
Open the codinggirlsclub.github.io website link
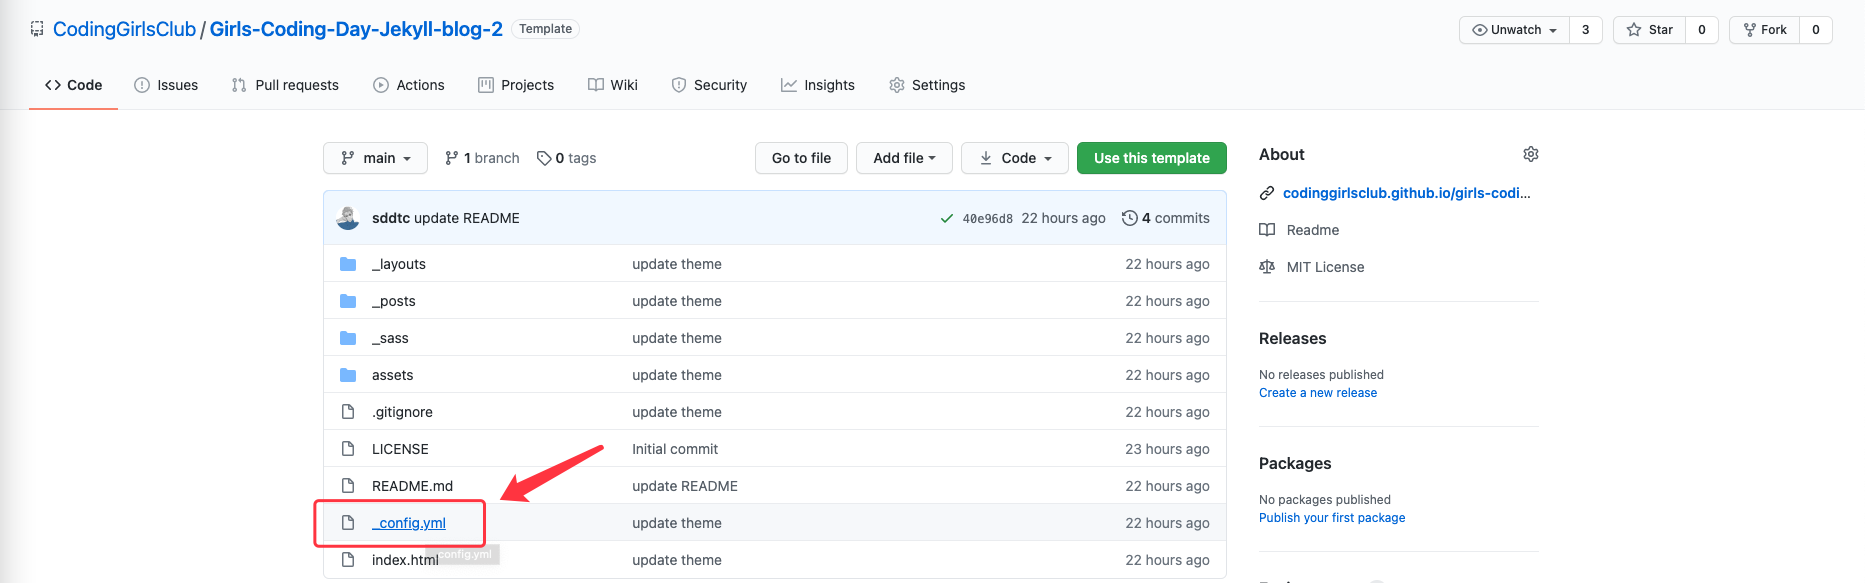(x=1406, y=193)
